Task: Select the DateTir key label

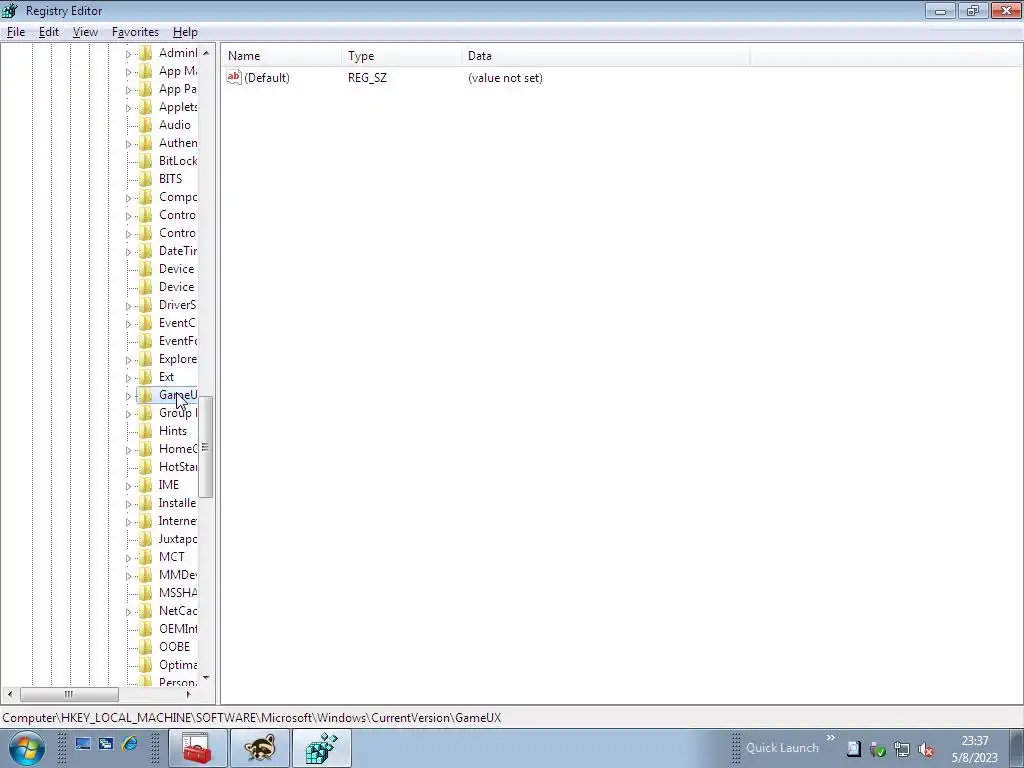Action: 178,251
